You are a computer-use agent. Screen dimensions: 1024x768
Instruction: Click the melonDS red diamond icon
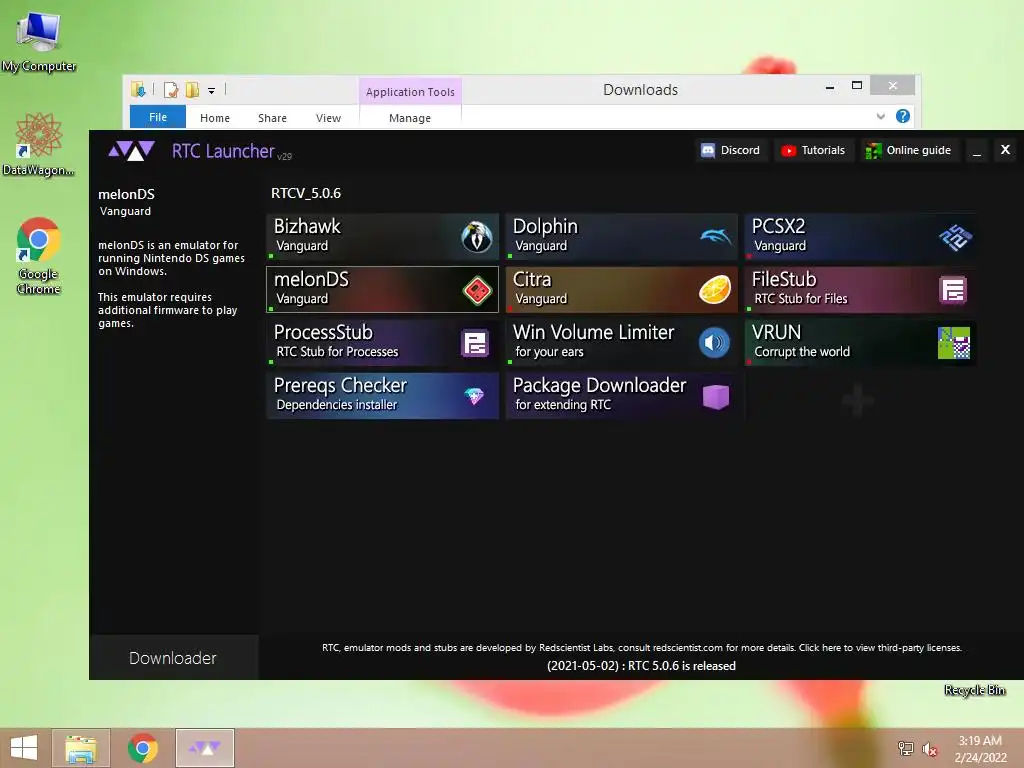pyautogui.click(x=477, y=290)
